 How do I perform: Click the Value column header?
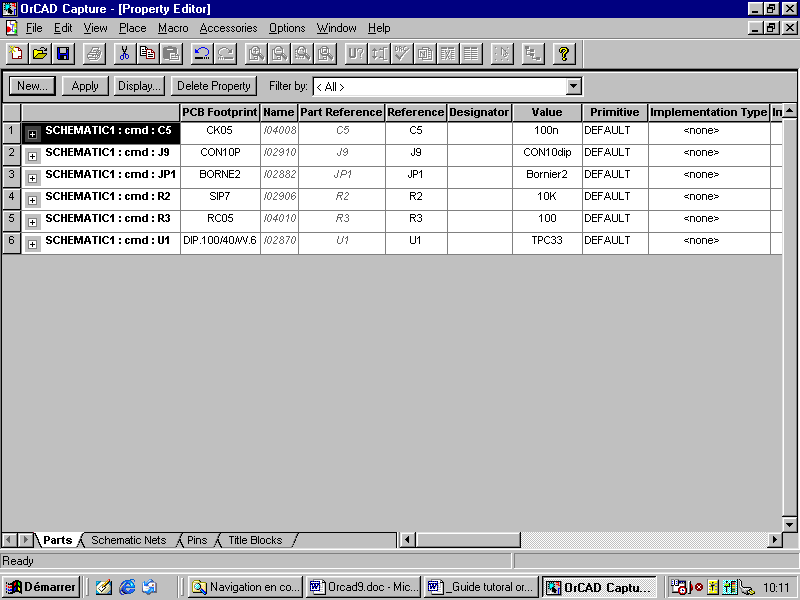pos(547,112)
